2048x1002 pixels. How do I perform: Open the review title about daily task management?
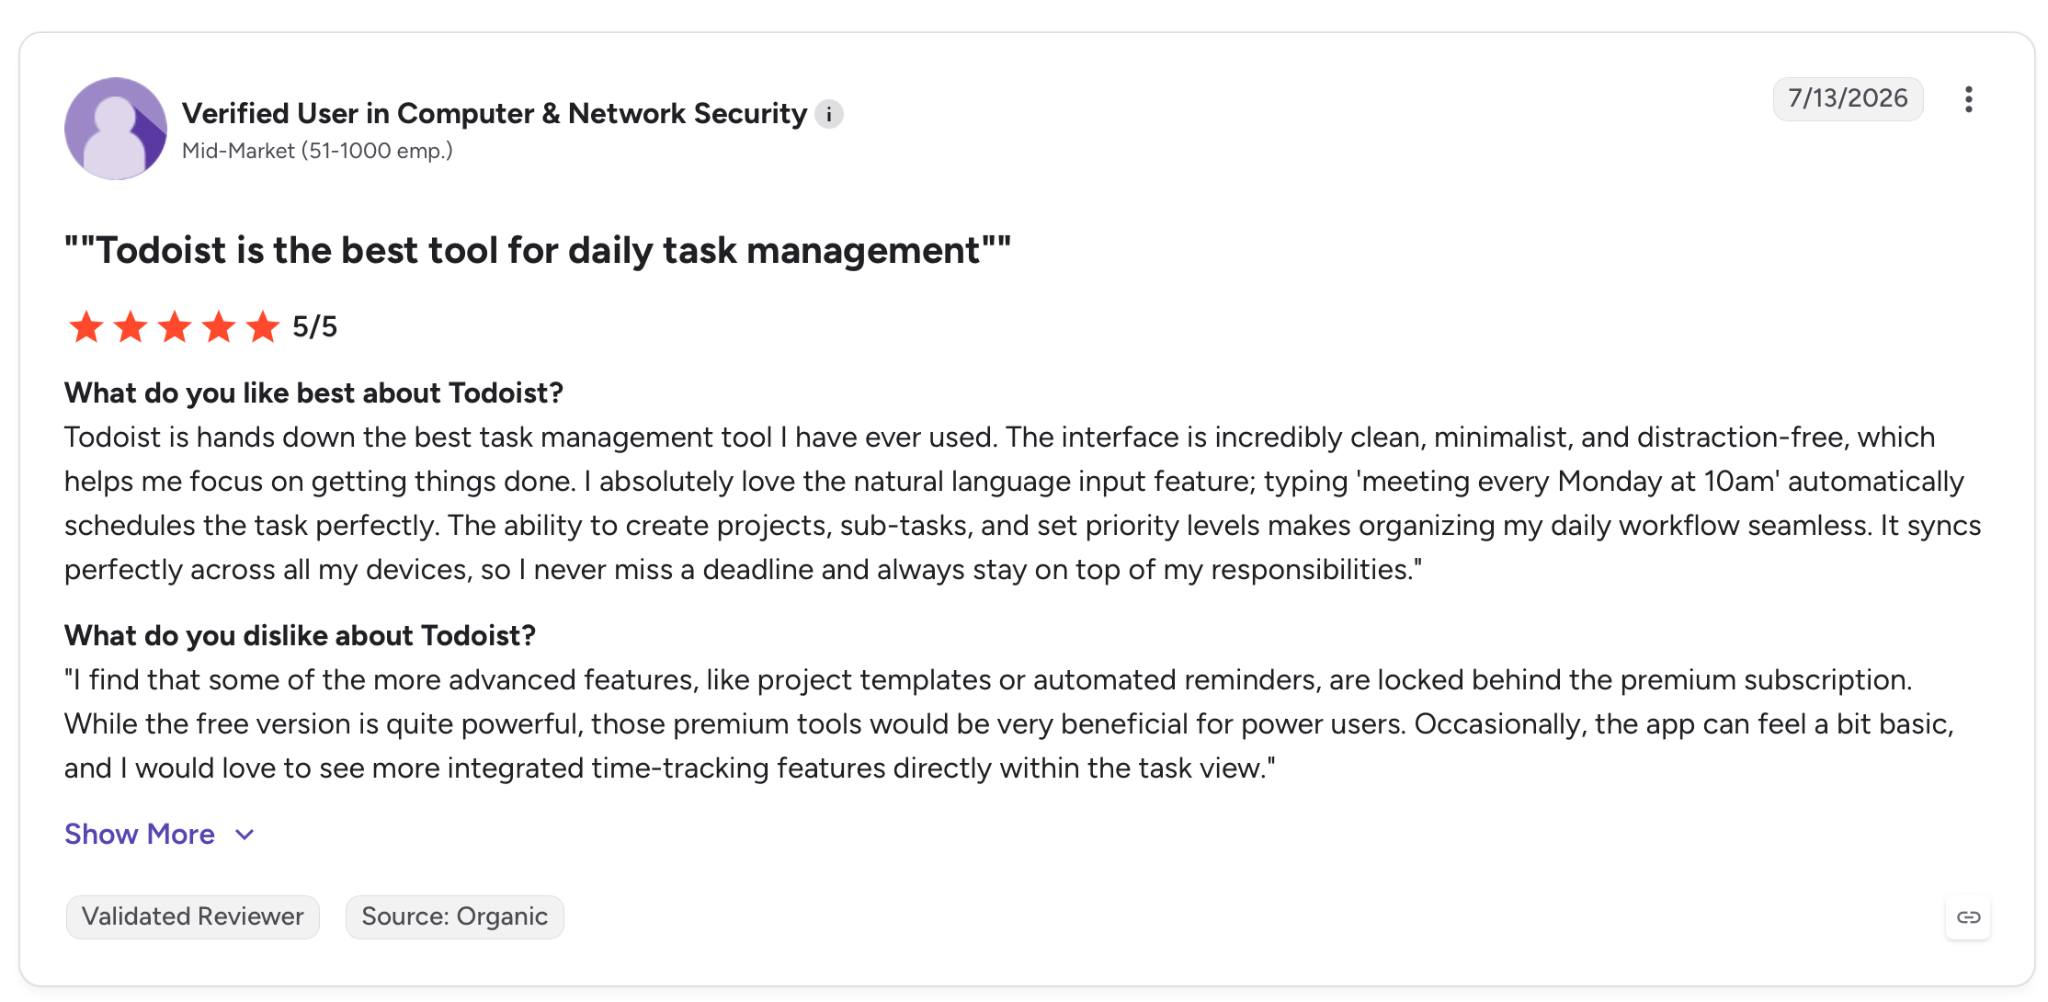click(538, 250)
